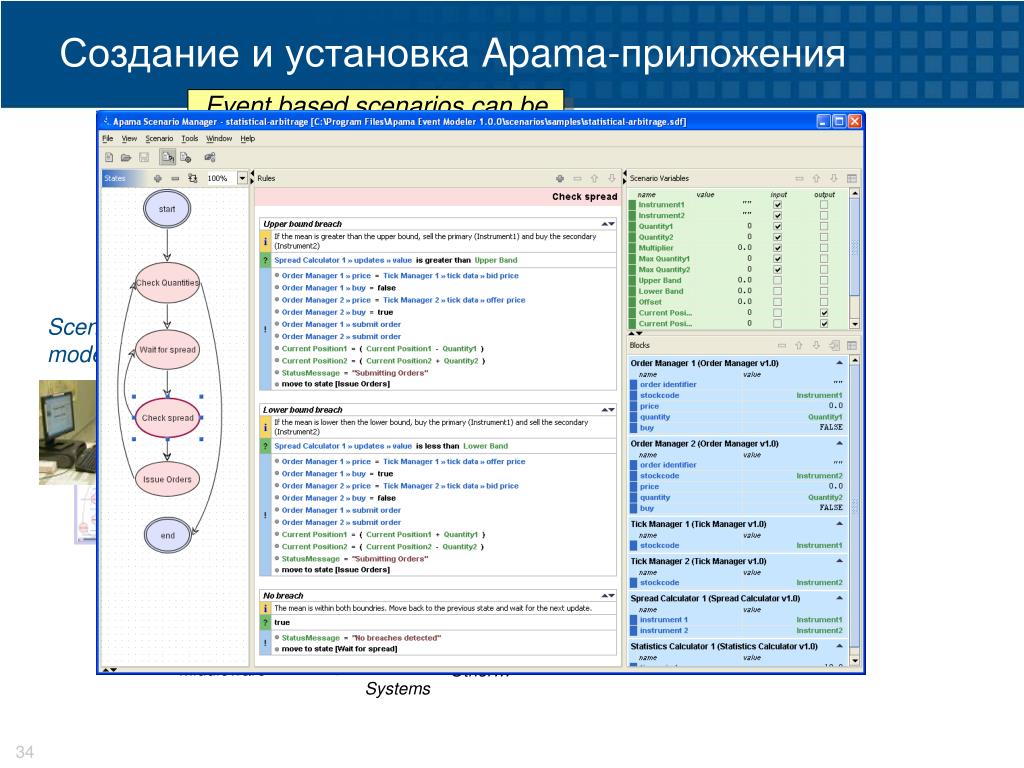Select the Check Quantities state node
Image resolution: width=1024 pixels, height=768 pixels.
[167, 283]
